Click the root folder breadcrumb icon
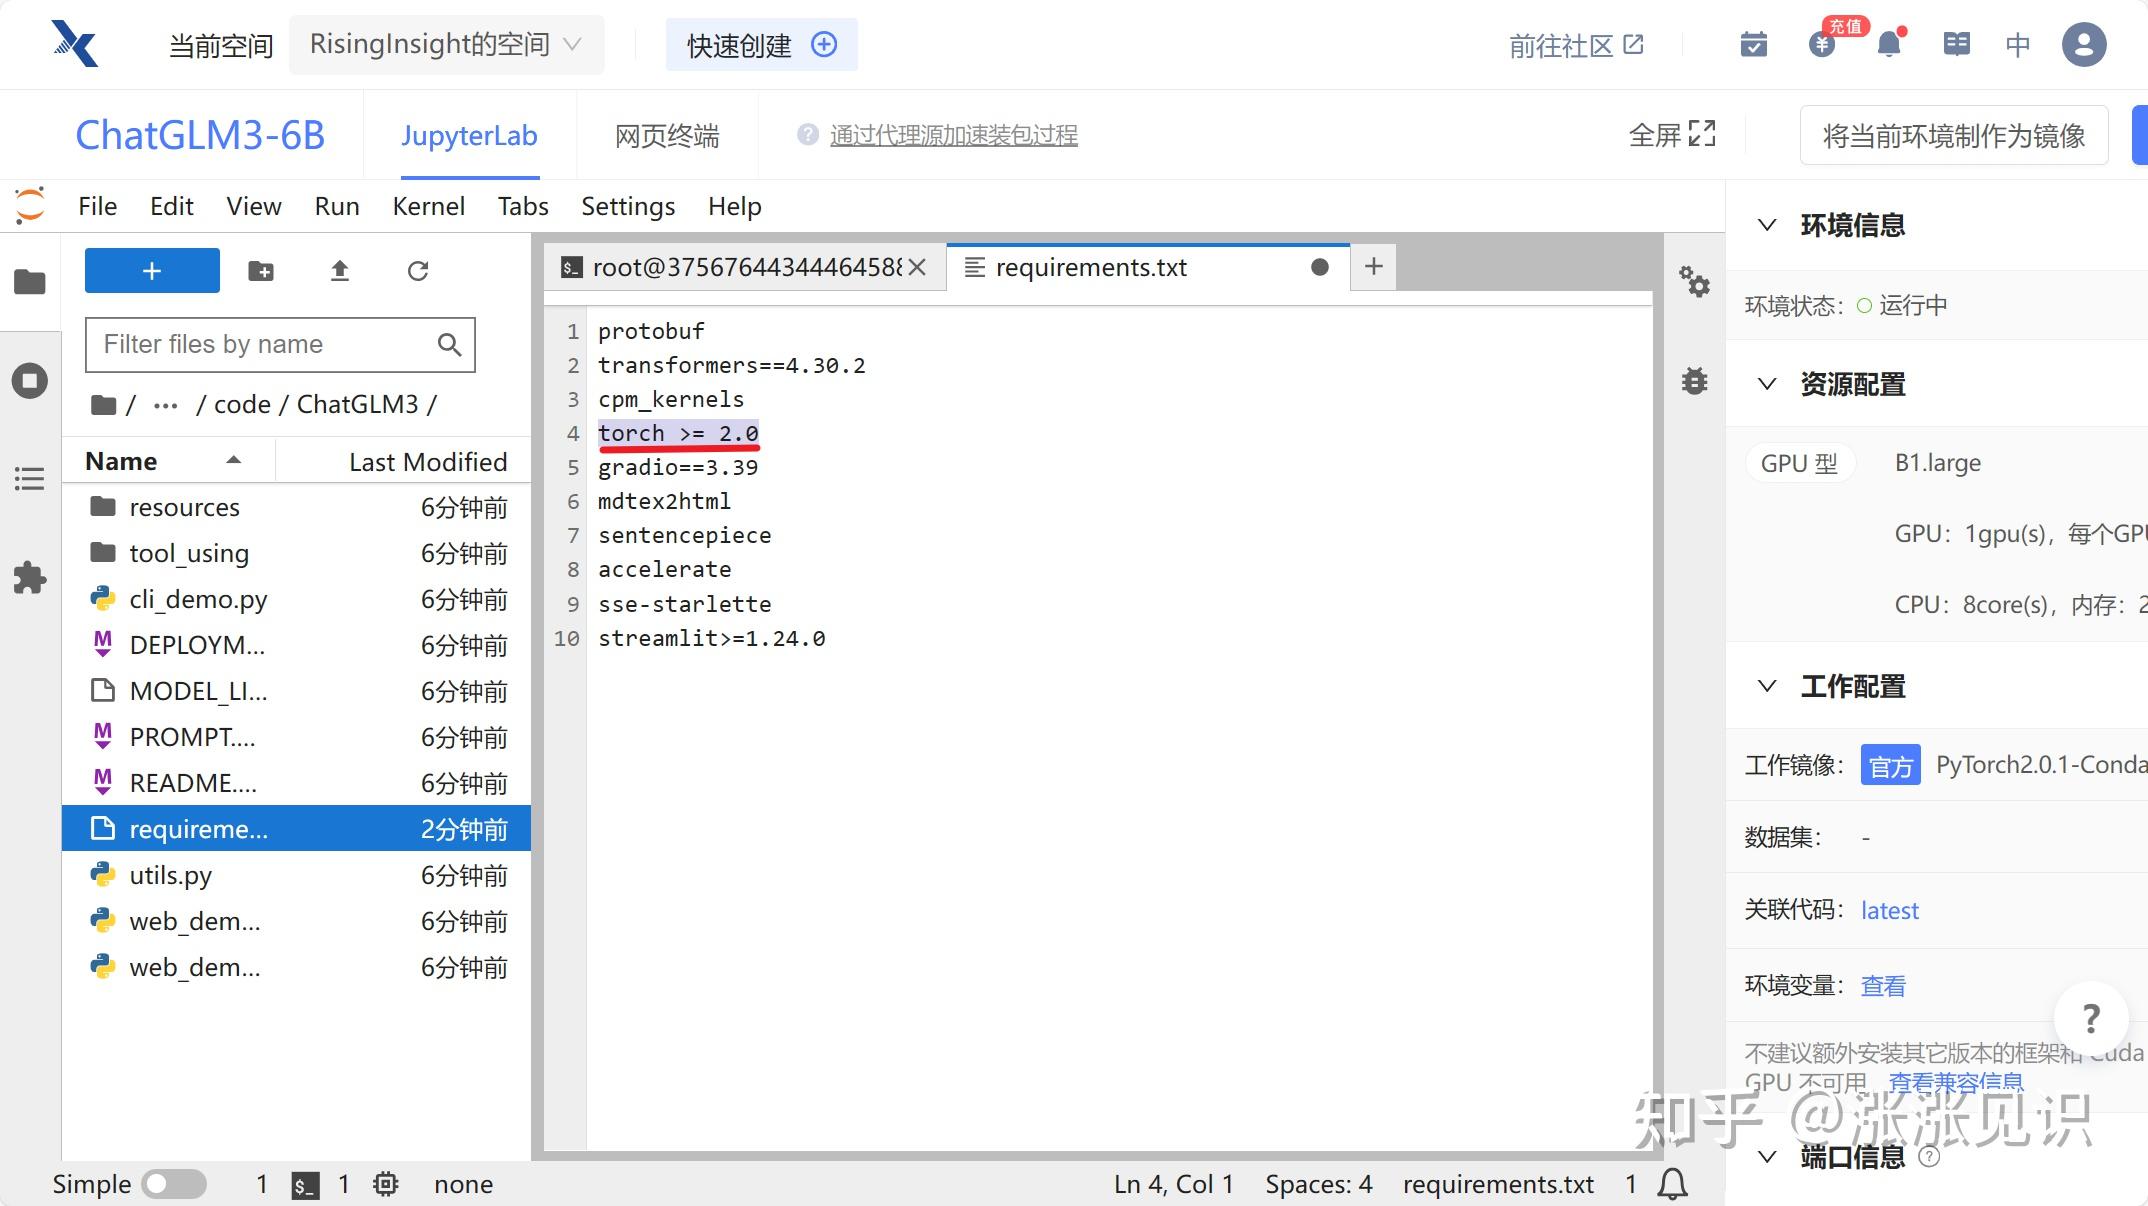The height and width of the screenshot is (1206, 2148). click(x=103, y=405)
